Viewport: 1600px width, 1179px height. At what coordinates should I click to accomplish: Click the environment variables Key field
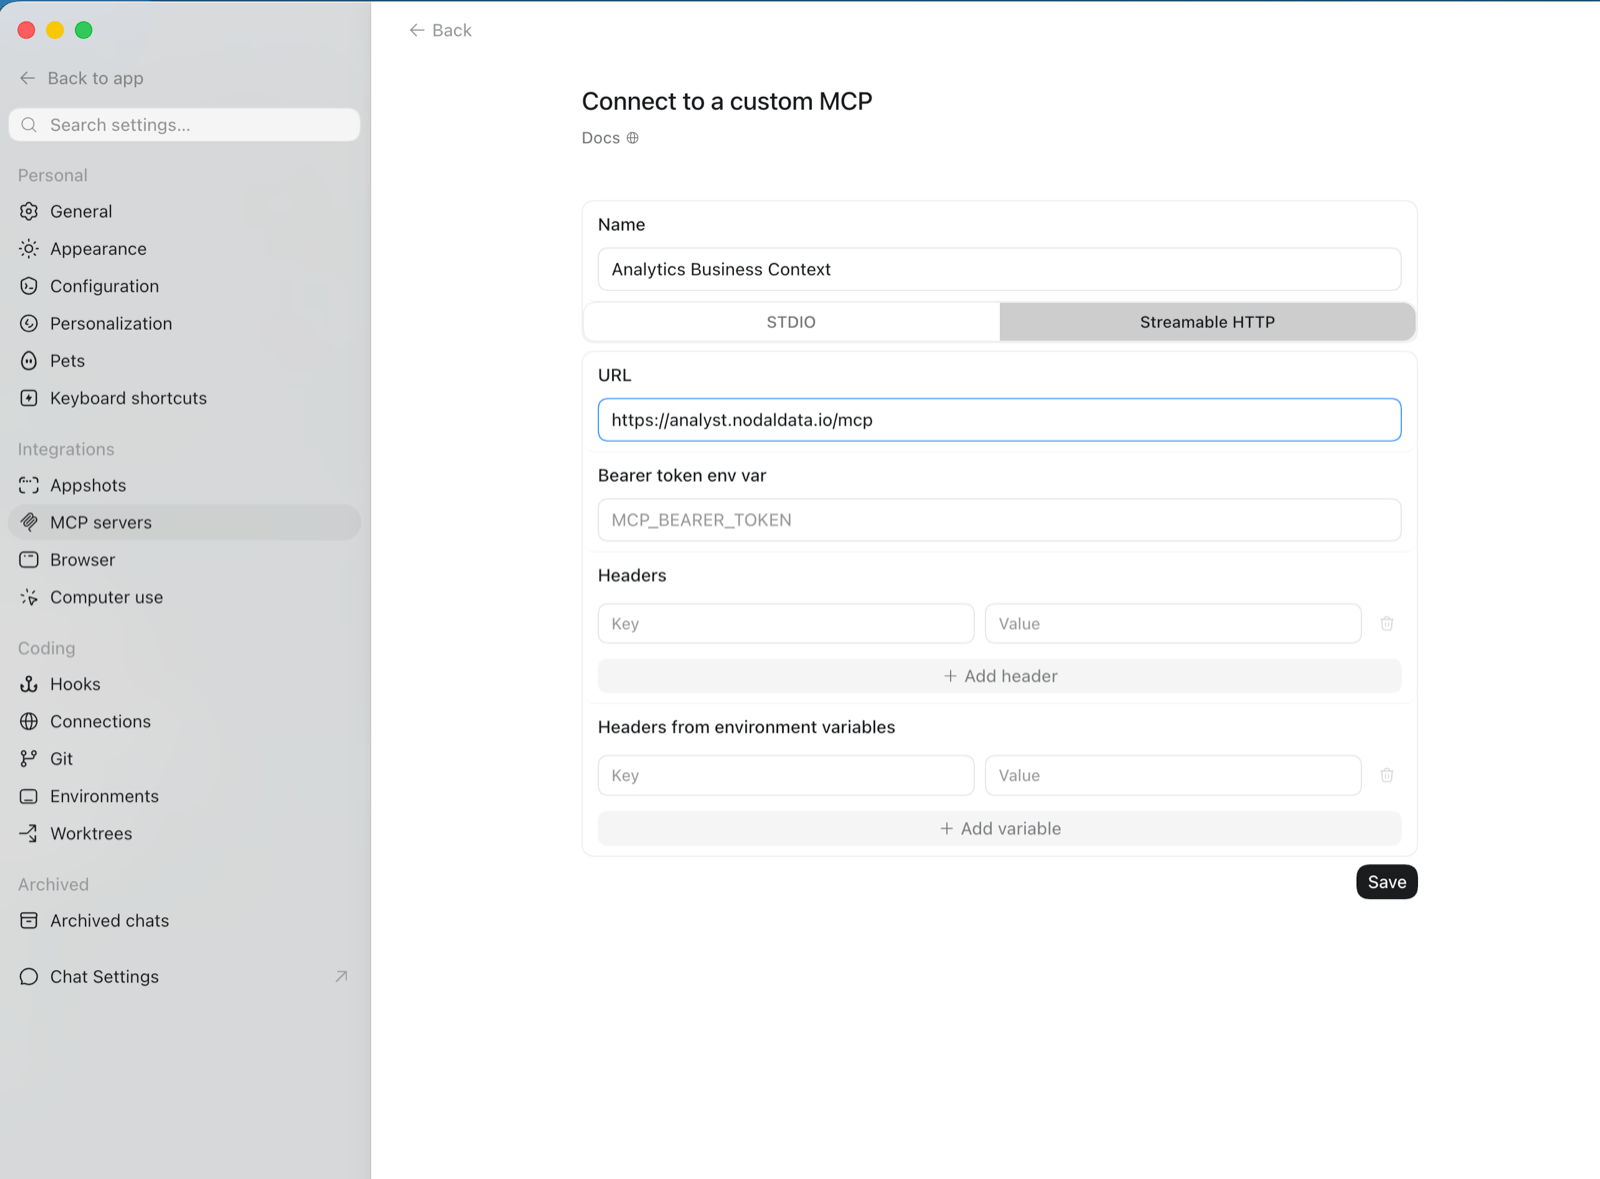click(x=786, y=775)
